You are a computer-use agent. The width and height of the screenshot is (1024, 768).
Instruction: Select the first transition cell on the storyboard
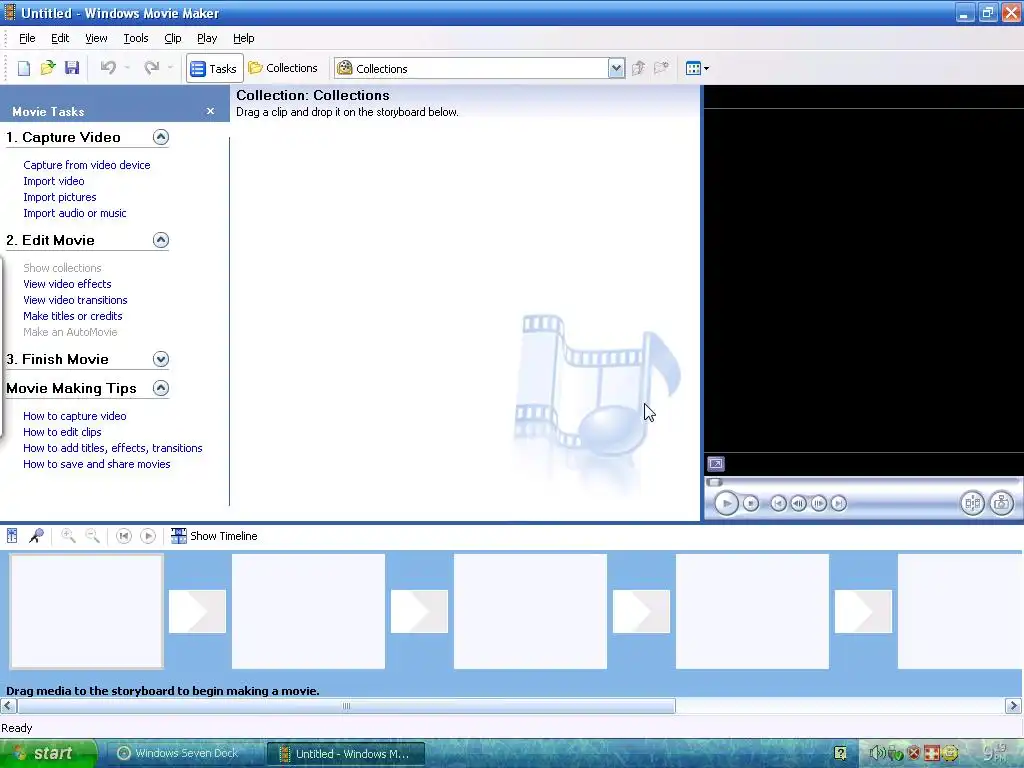(197, 611)
